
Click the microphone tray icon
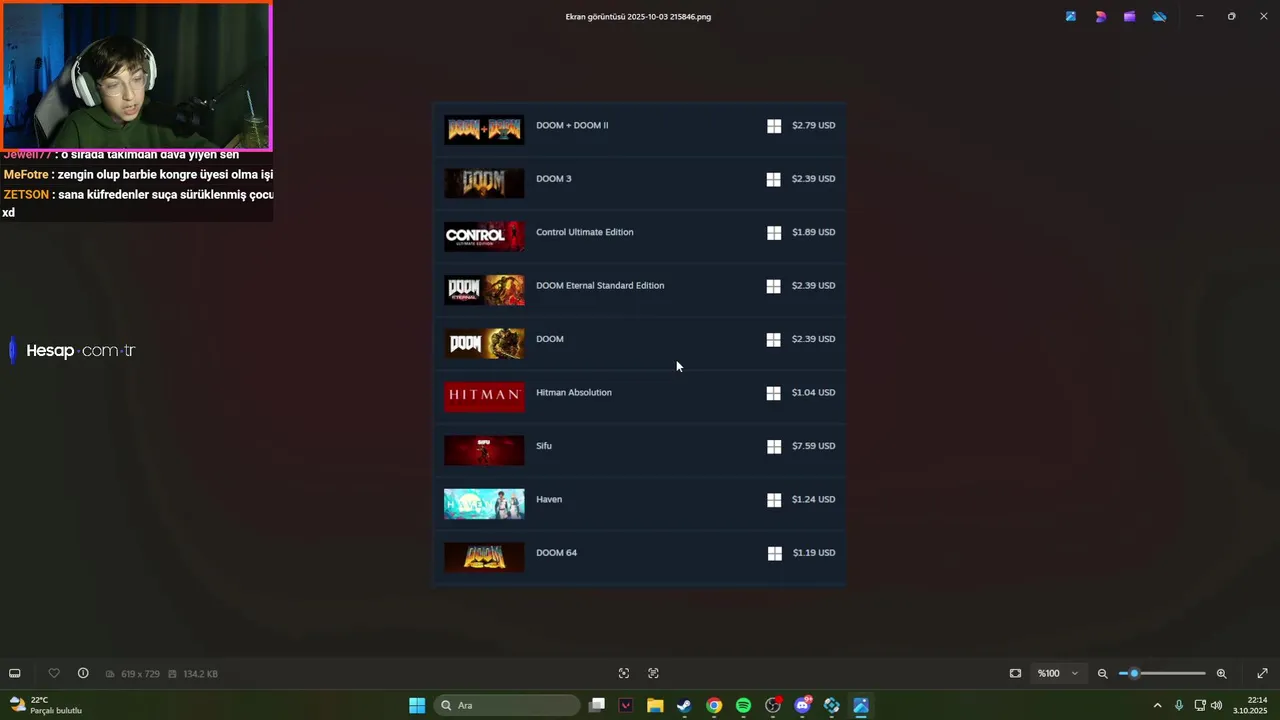pos(1179,705)
